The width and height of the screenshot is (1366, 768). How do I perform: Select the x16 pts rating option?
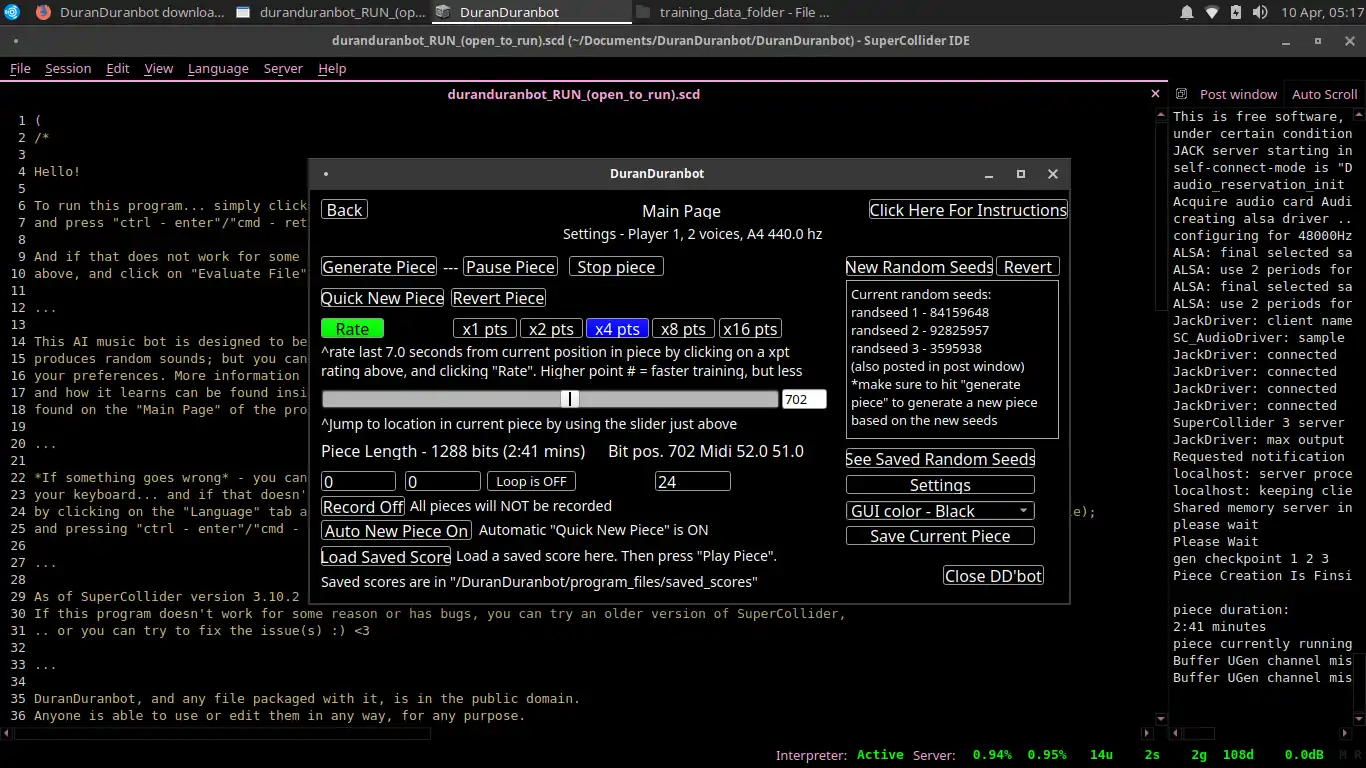(750, 329)
